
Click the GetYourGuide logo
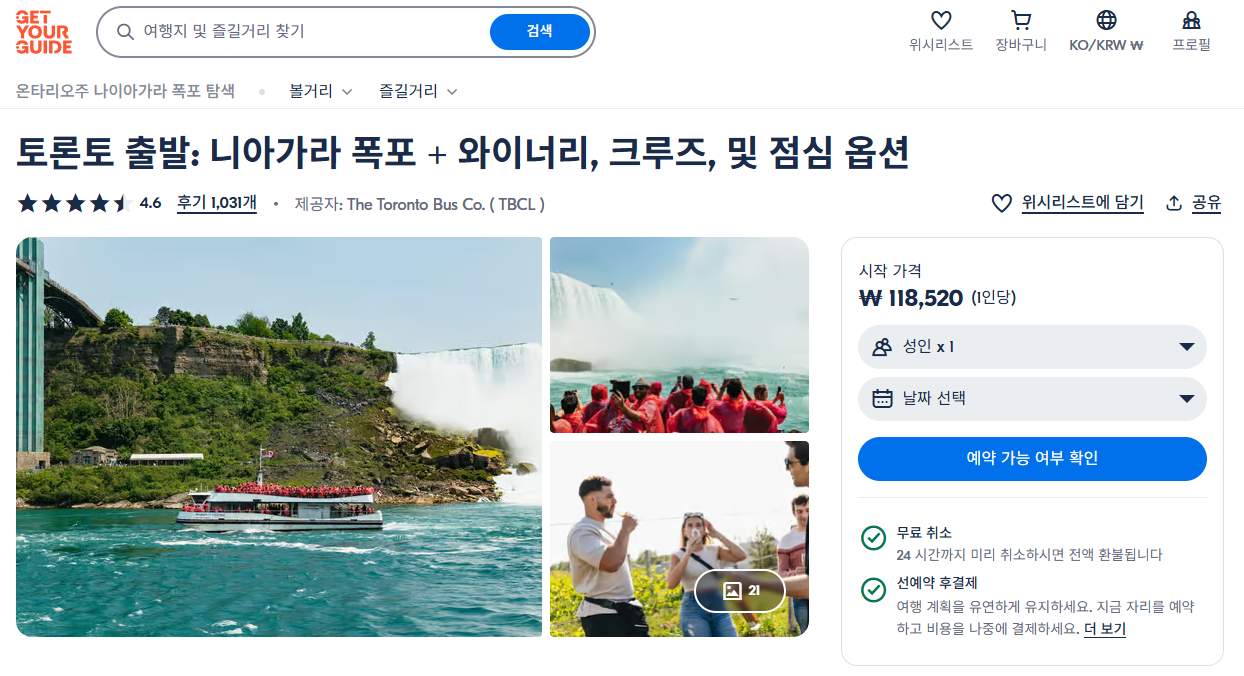pos(43,32)
